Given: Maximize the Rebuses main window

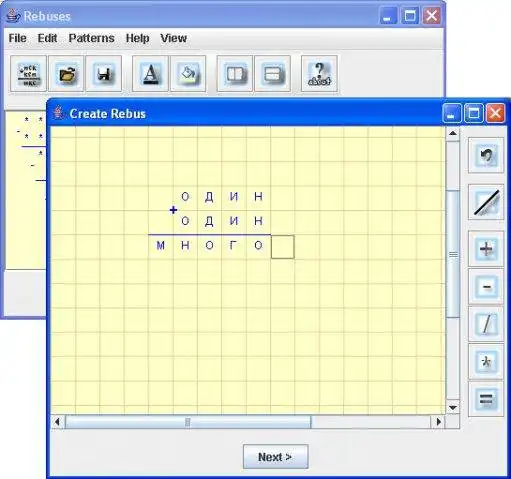Looking at the screenshot, I should pos(410,16).
